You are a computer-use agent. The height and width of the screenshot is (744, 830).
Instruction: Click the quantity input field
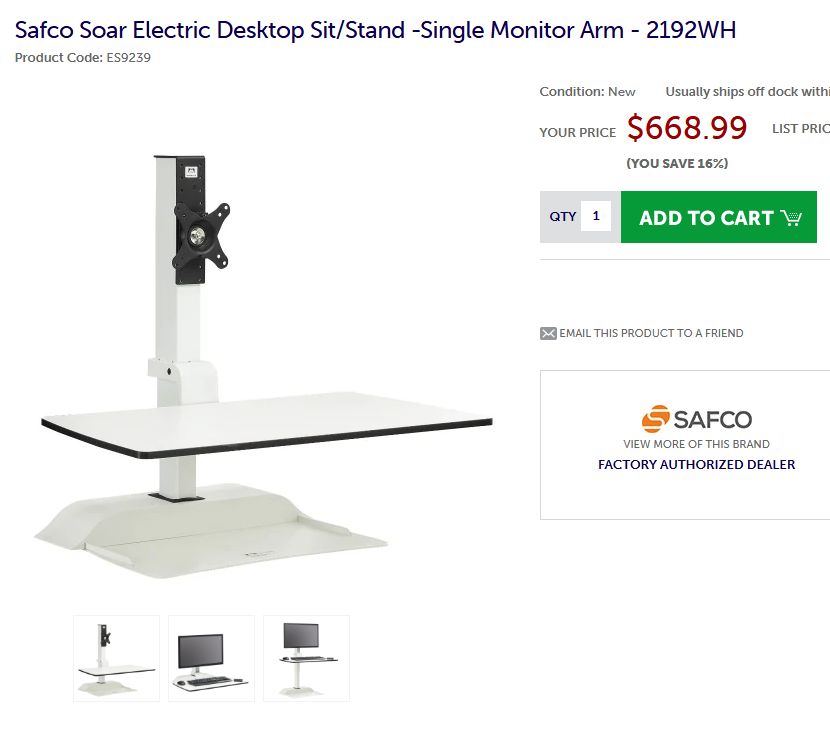point(596,216)
